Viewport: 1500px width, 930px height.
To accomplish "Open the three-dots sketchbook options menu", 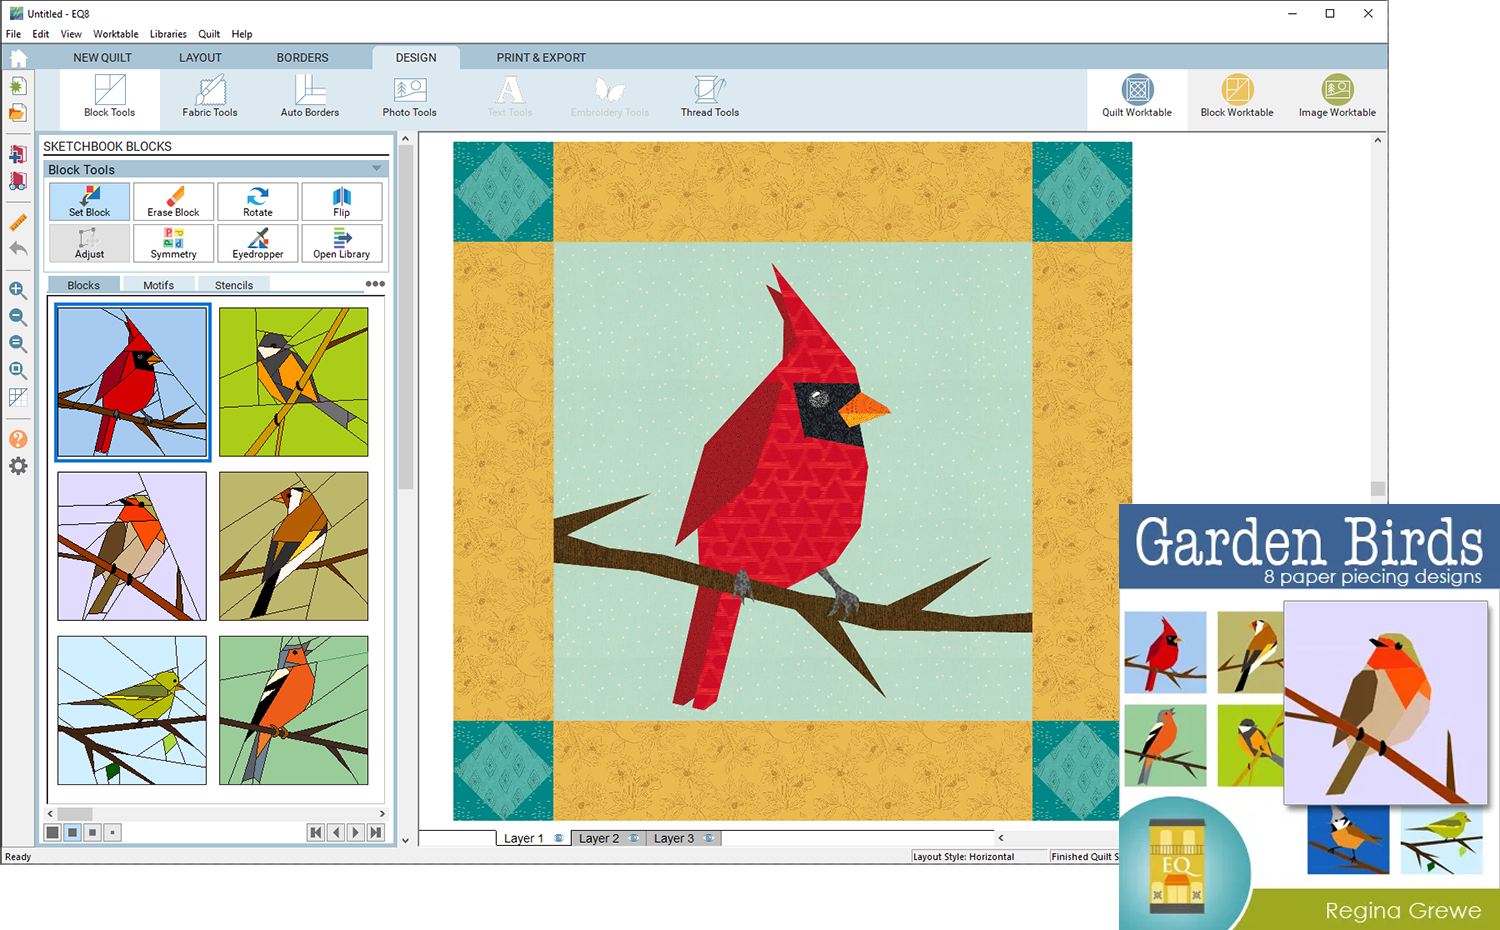I will pos(375,284).
